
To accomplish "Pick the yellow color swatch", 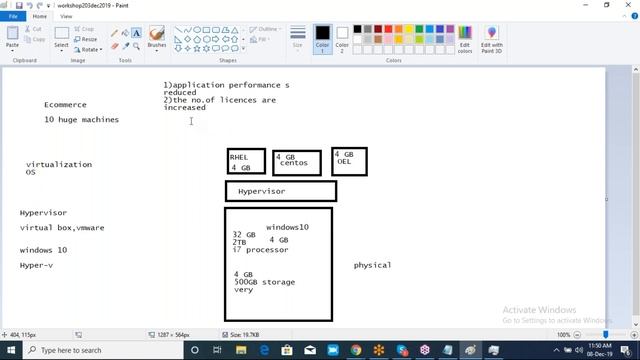I will (409, 29).
